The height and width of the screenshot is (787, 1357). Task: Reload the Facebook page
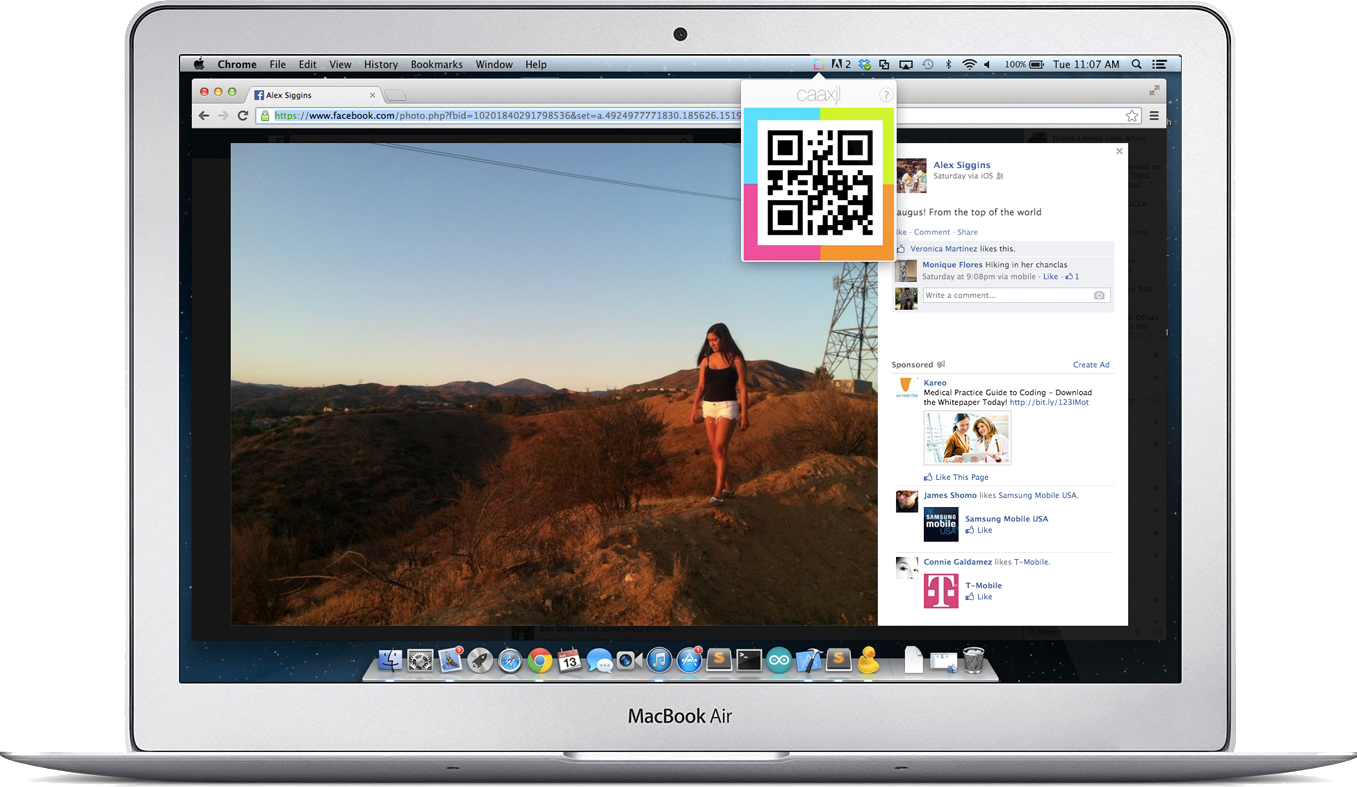point(242,116)
